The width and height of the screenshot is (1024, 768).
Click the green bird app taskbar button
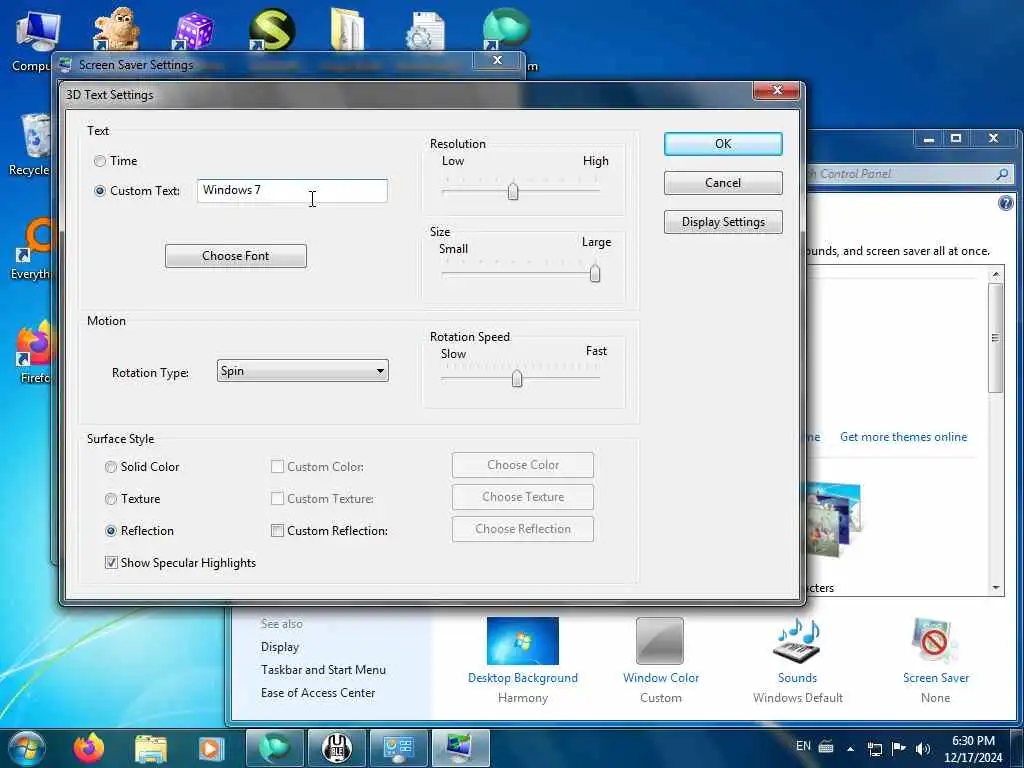point(274,748)
